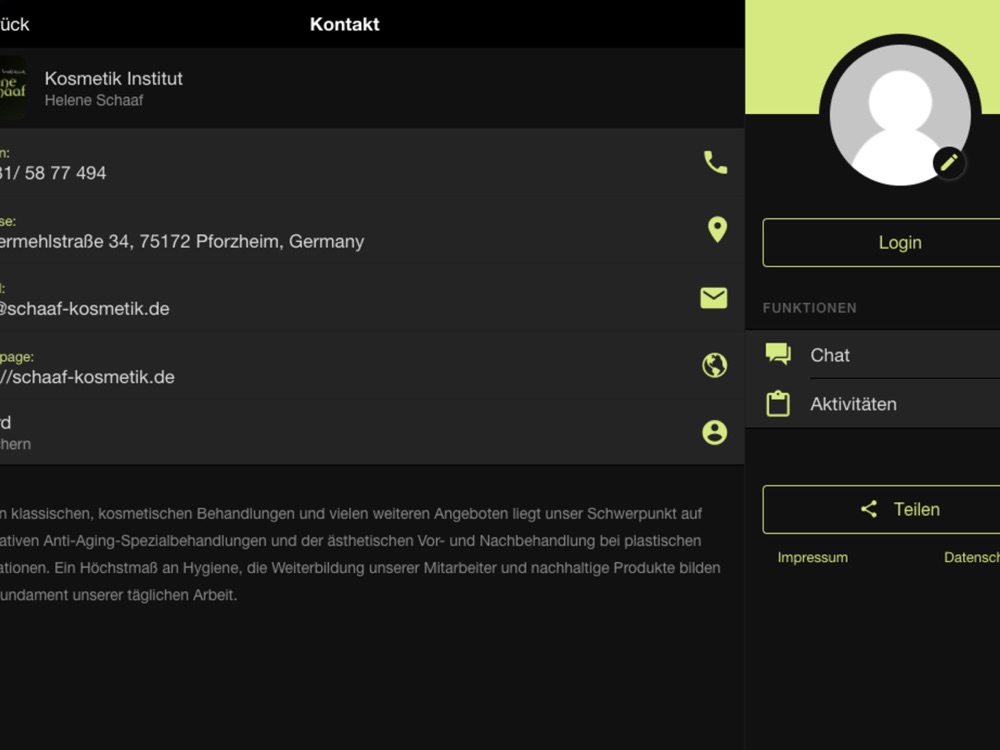Click the description paragraph about Anti-Aging-Spezialbehandlungen
Screen dimensions: 1000x750
[360, 554]
